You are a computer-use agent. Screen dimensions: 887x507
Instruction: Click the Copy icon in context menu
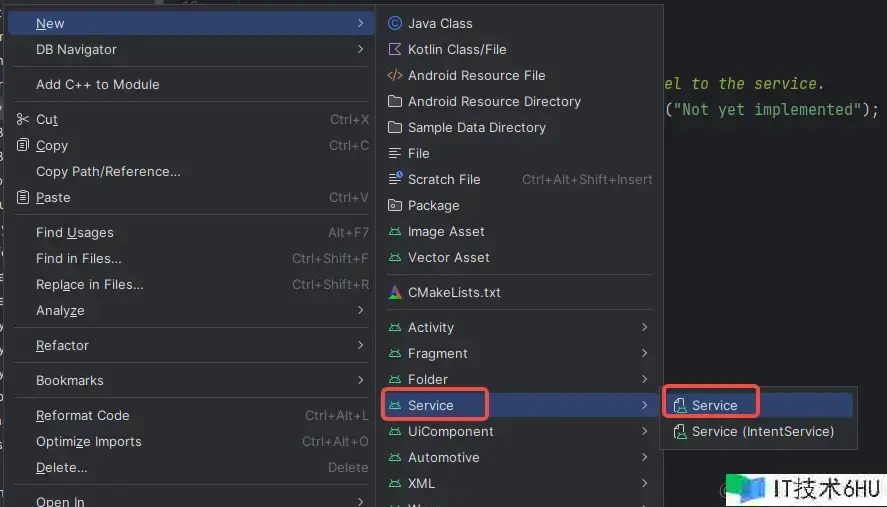click(x=23, y=145)
